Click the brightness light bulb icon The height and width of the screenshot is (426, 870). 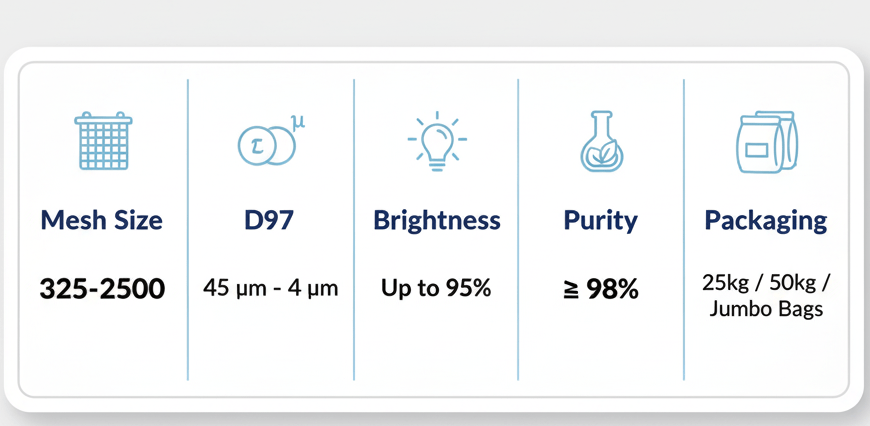coord(436,141)
